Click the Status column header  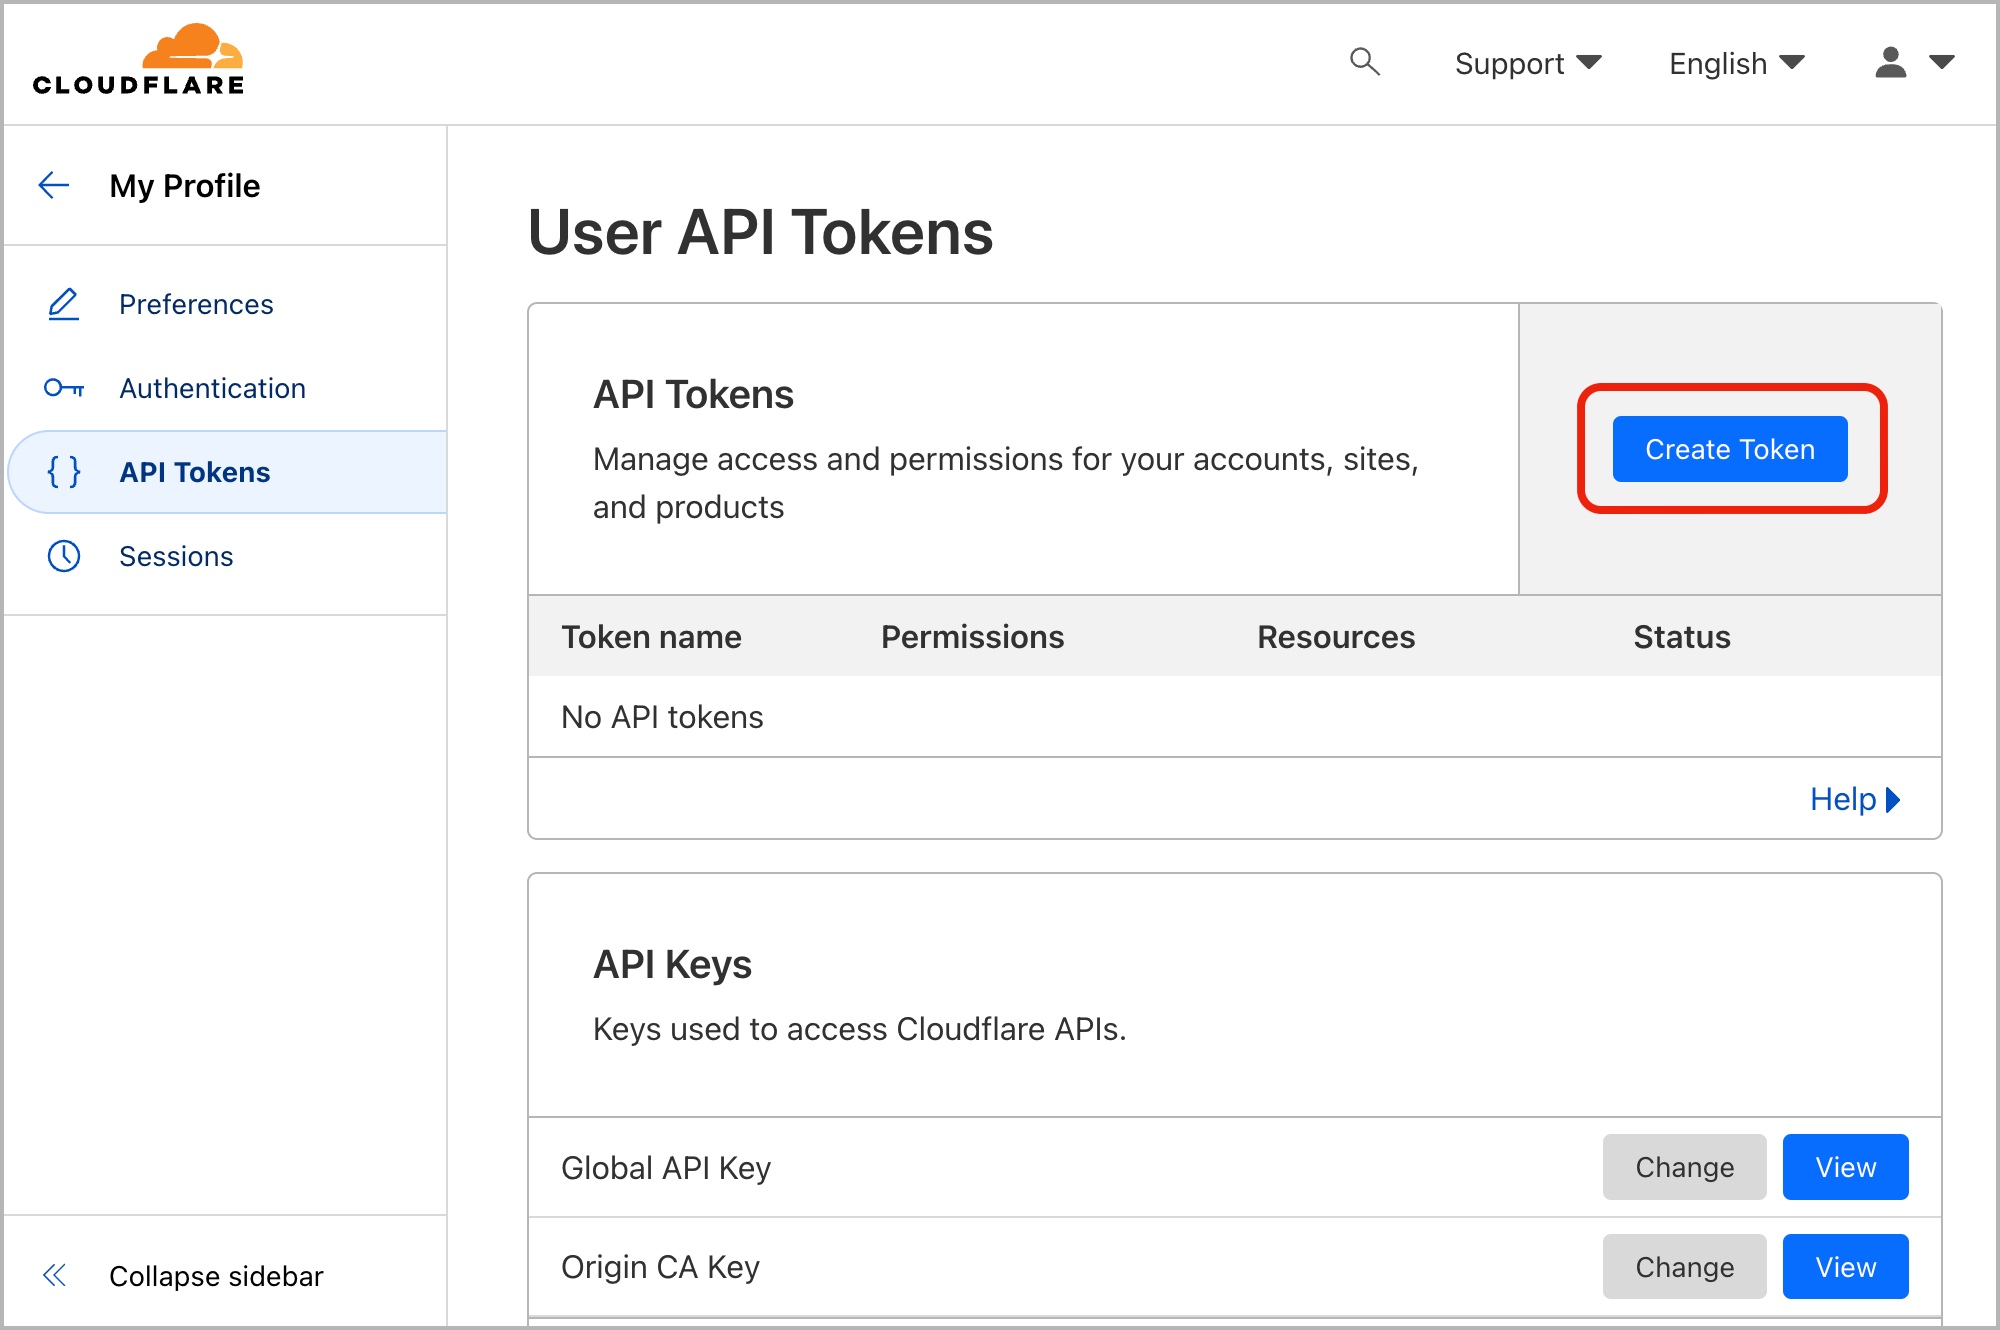click(1682, 637)
